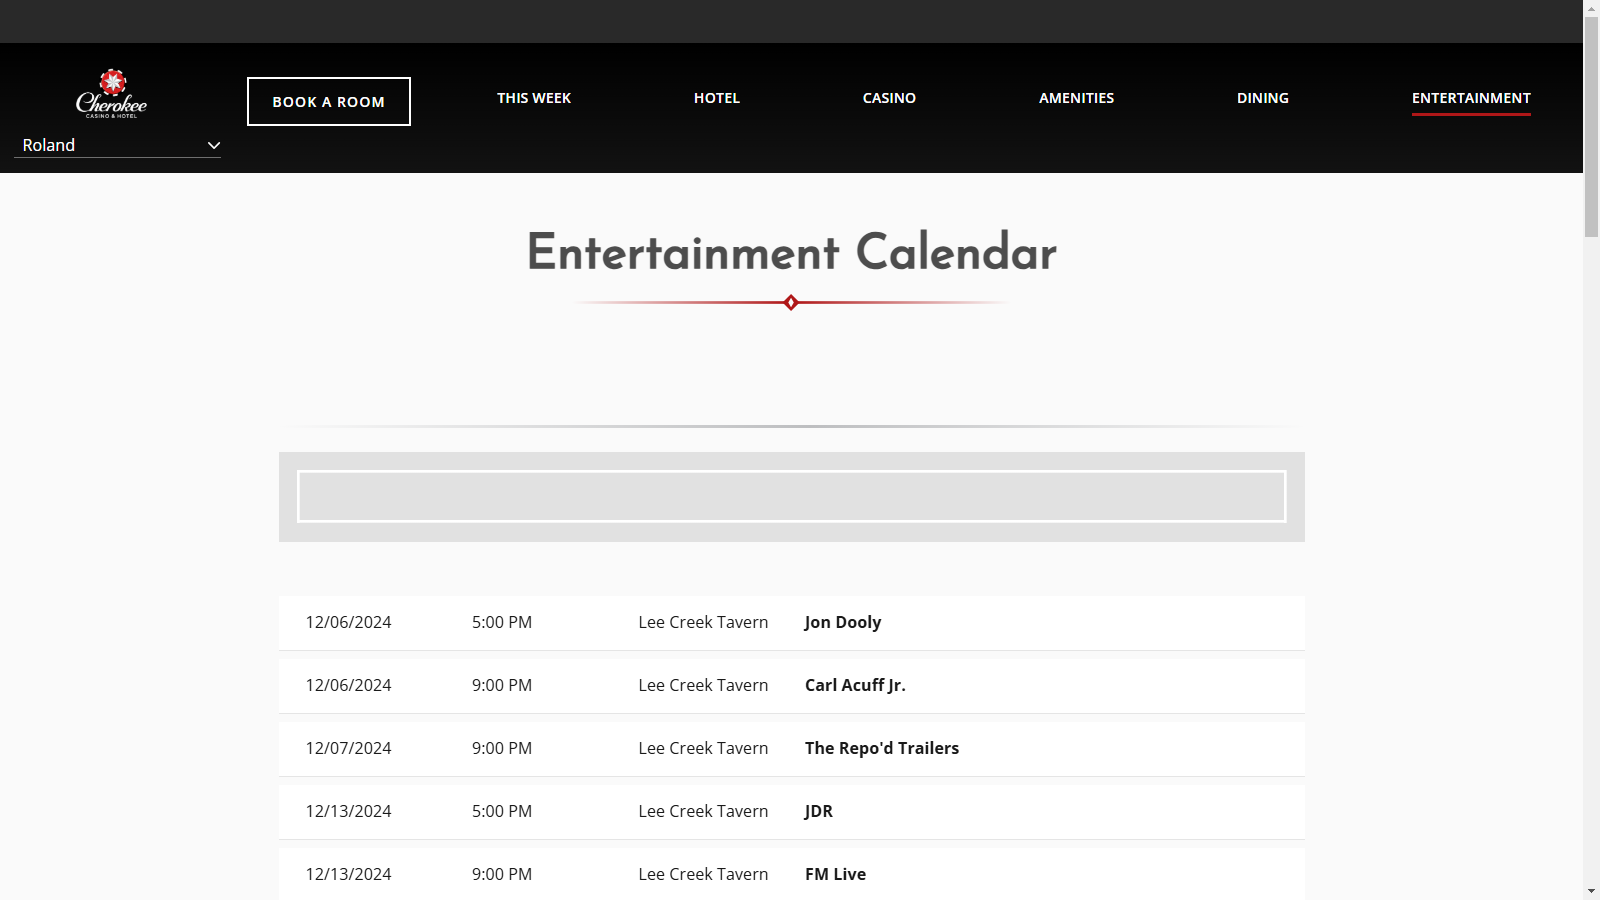
Task: Open the This Week menu
Action: (x=534, y=98)
